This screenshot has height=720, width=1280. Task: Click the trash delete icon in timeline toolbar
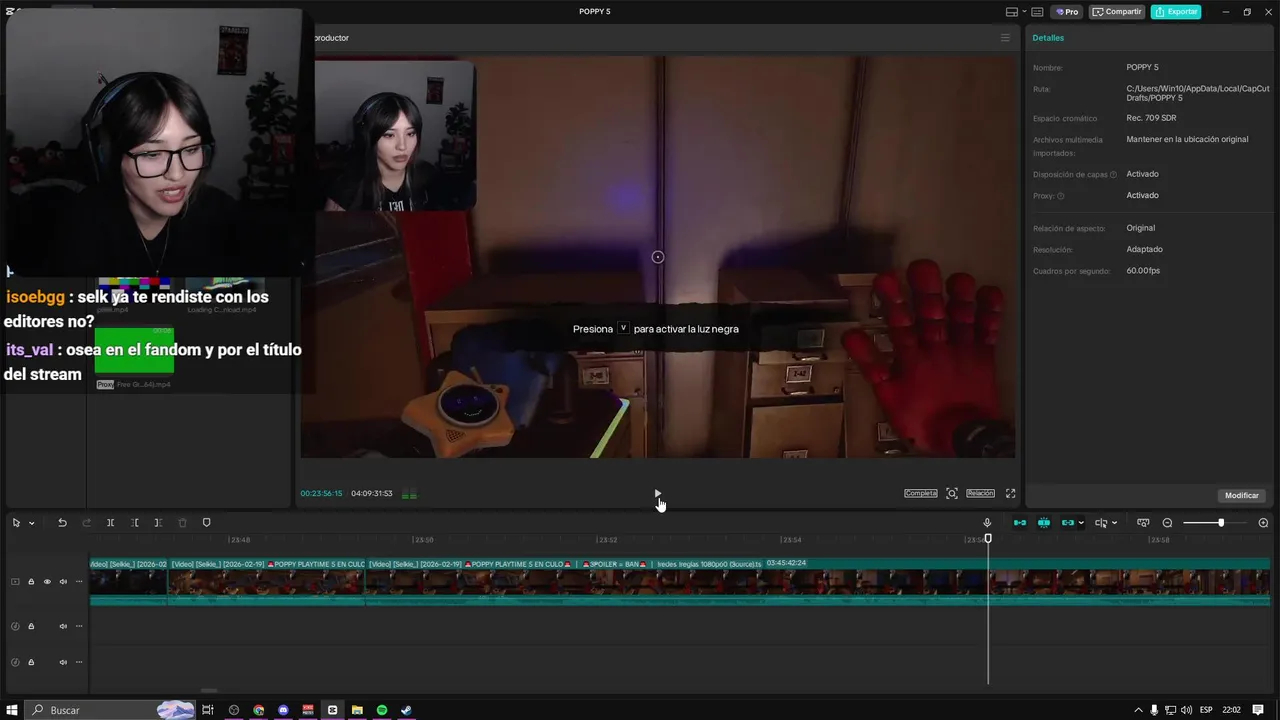[182, 523]
